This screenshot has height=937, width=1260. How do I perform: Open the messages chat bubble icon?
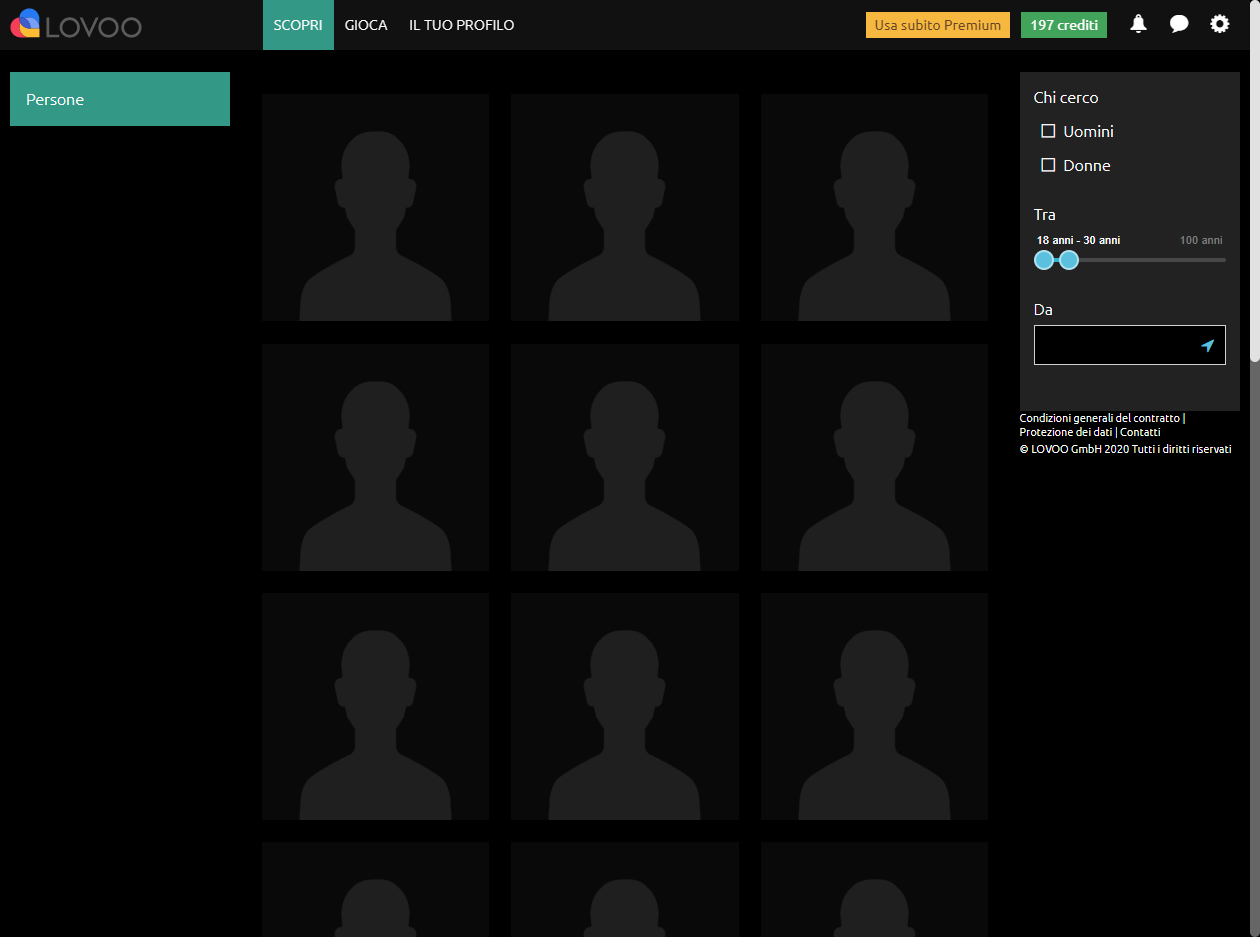click(1179, 23)
